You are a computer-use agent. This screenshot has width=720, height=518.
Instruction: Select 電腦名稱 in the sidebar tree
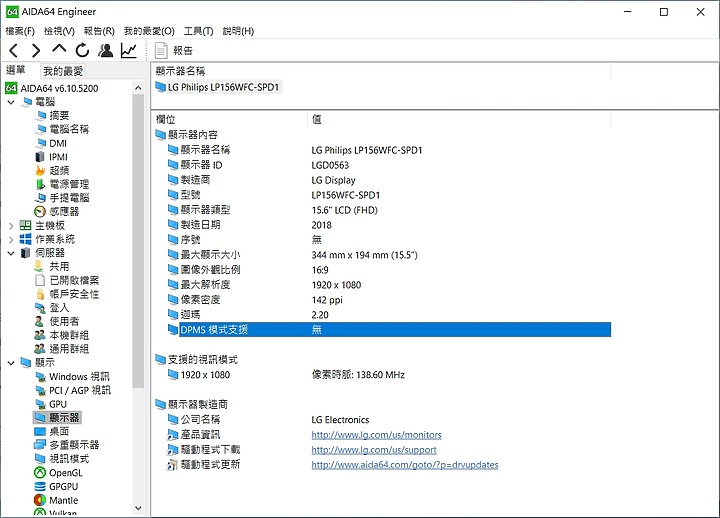click(62, 130)
